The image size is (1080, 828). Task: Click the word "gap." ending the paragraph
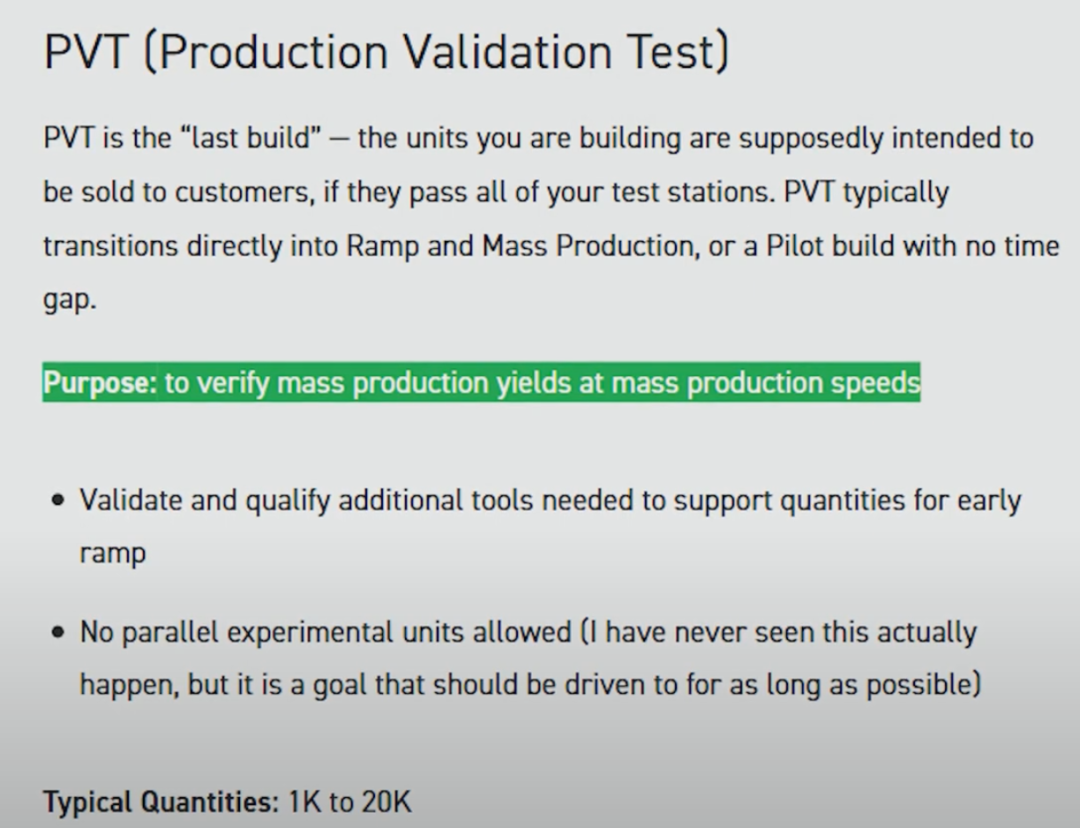click(70, 301)
